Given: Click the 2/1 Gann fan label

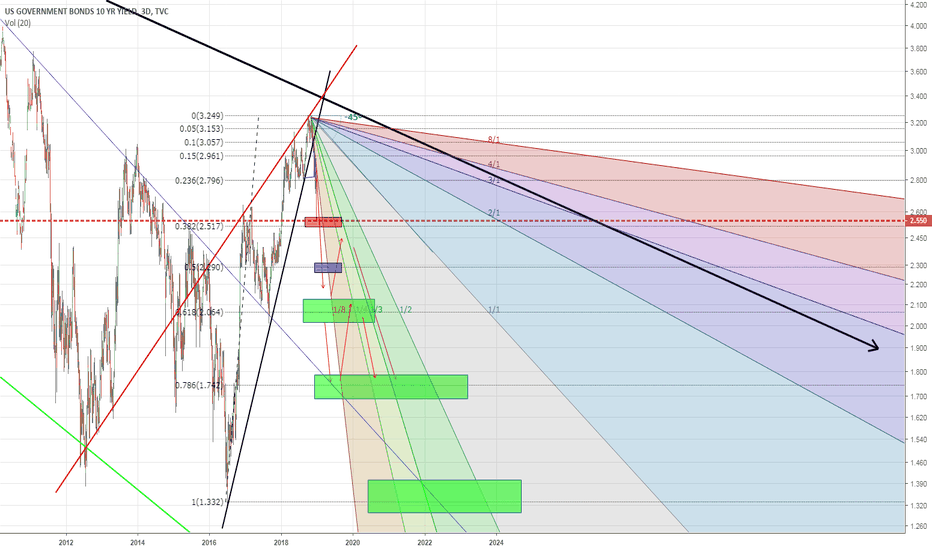Looking at the screenshot, I should pyautogui.click(x=494, y=212).
